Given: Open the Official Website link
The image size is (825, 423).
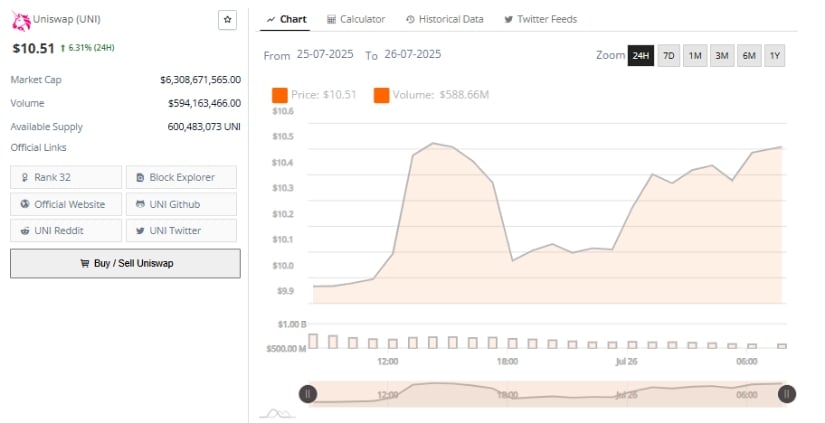Looking at the screenshot, I should (x=66, y=204).
